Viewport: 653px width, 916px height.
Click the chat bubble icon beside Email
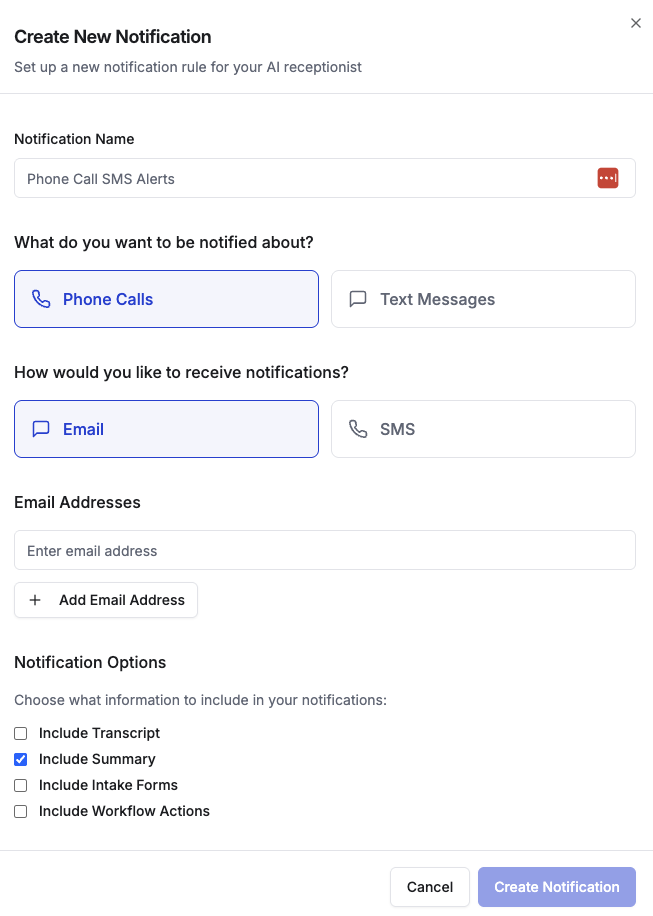point(41,429)
